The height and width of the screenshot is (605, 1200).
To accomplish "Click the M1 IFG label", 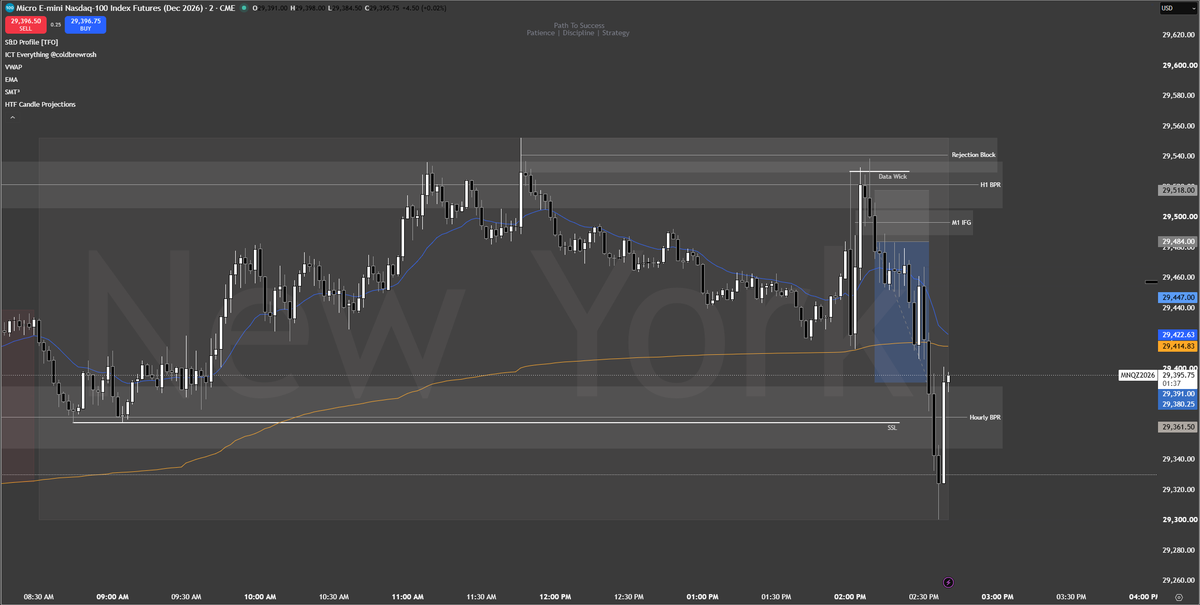I will (961, 223).
